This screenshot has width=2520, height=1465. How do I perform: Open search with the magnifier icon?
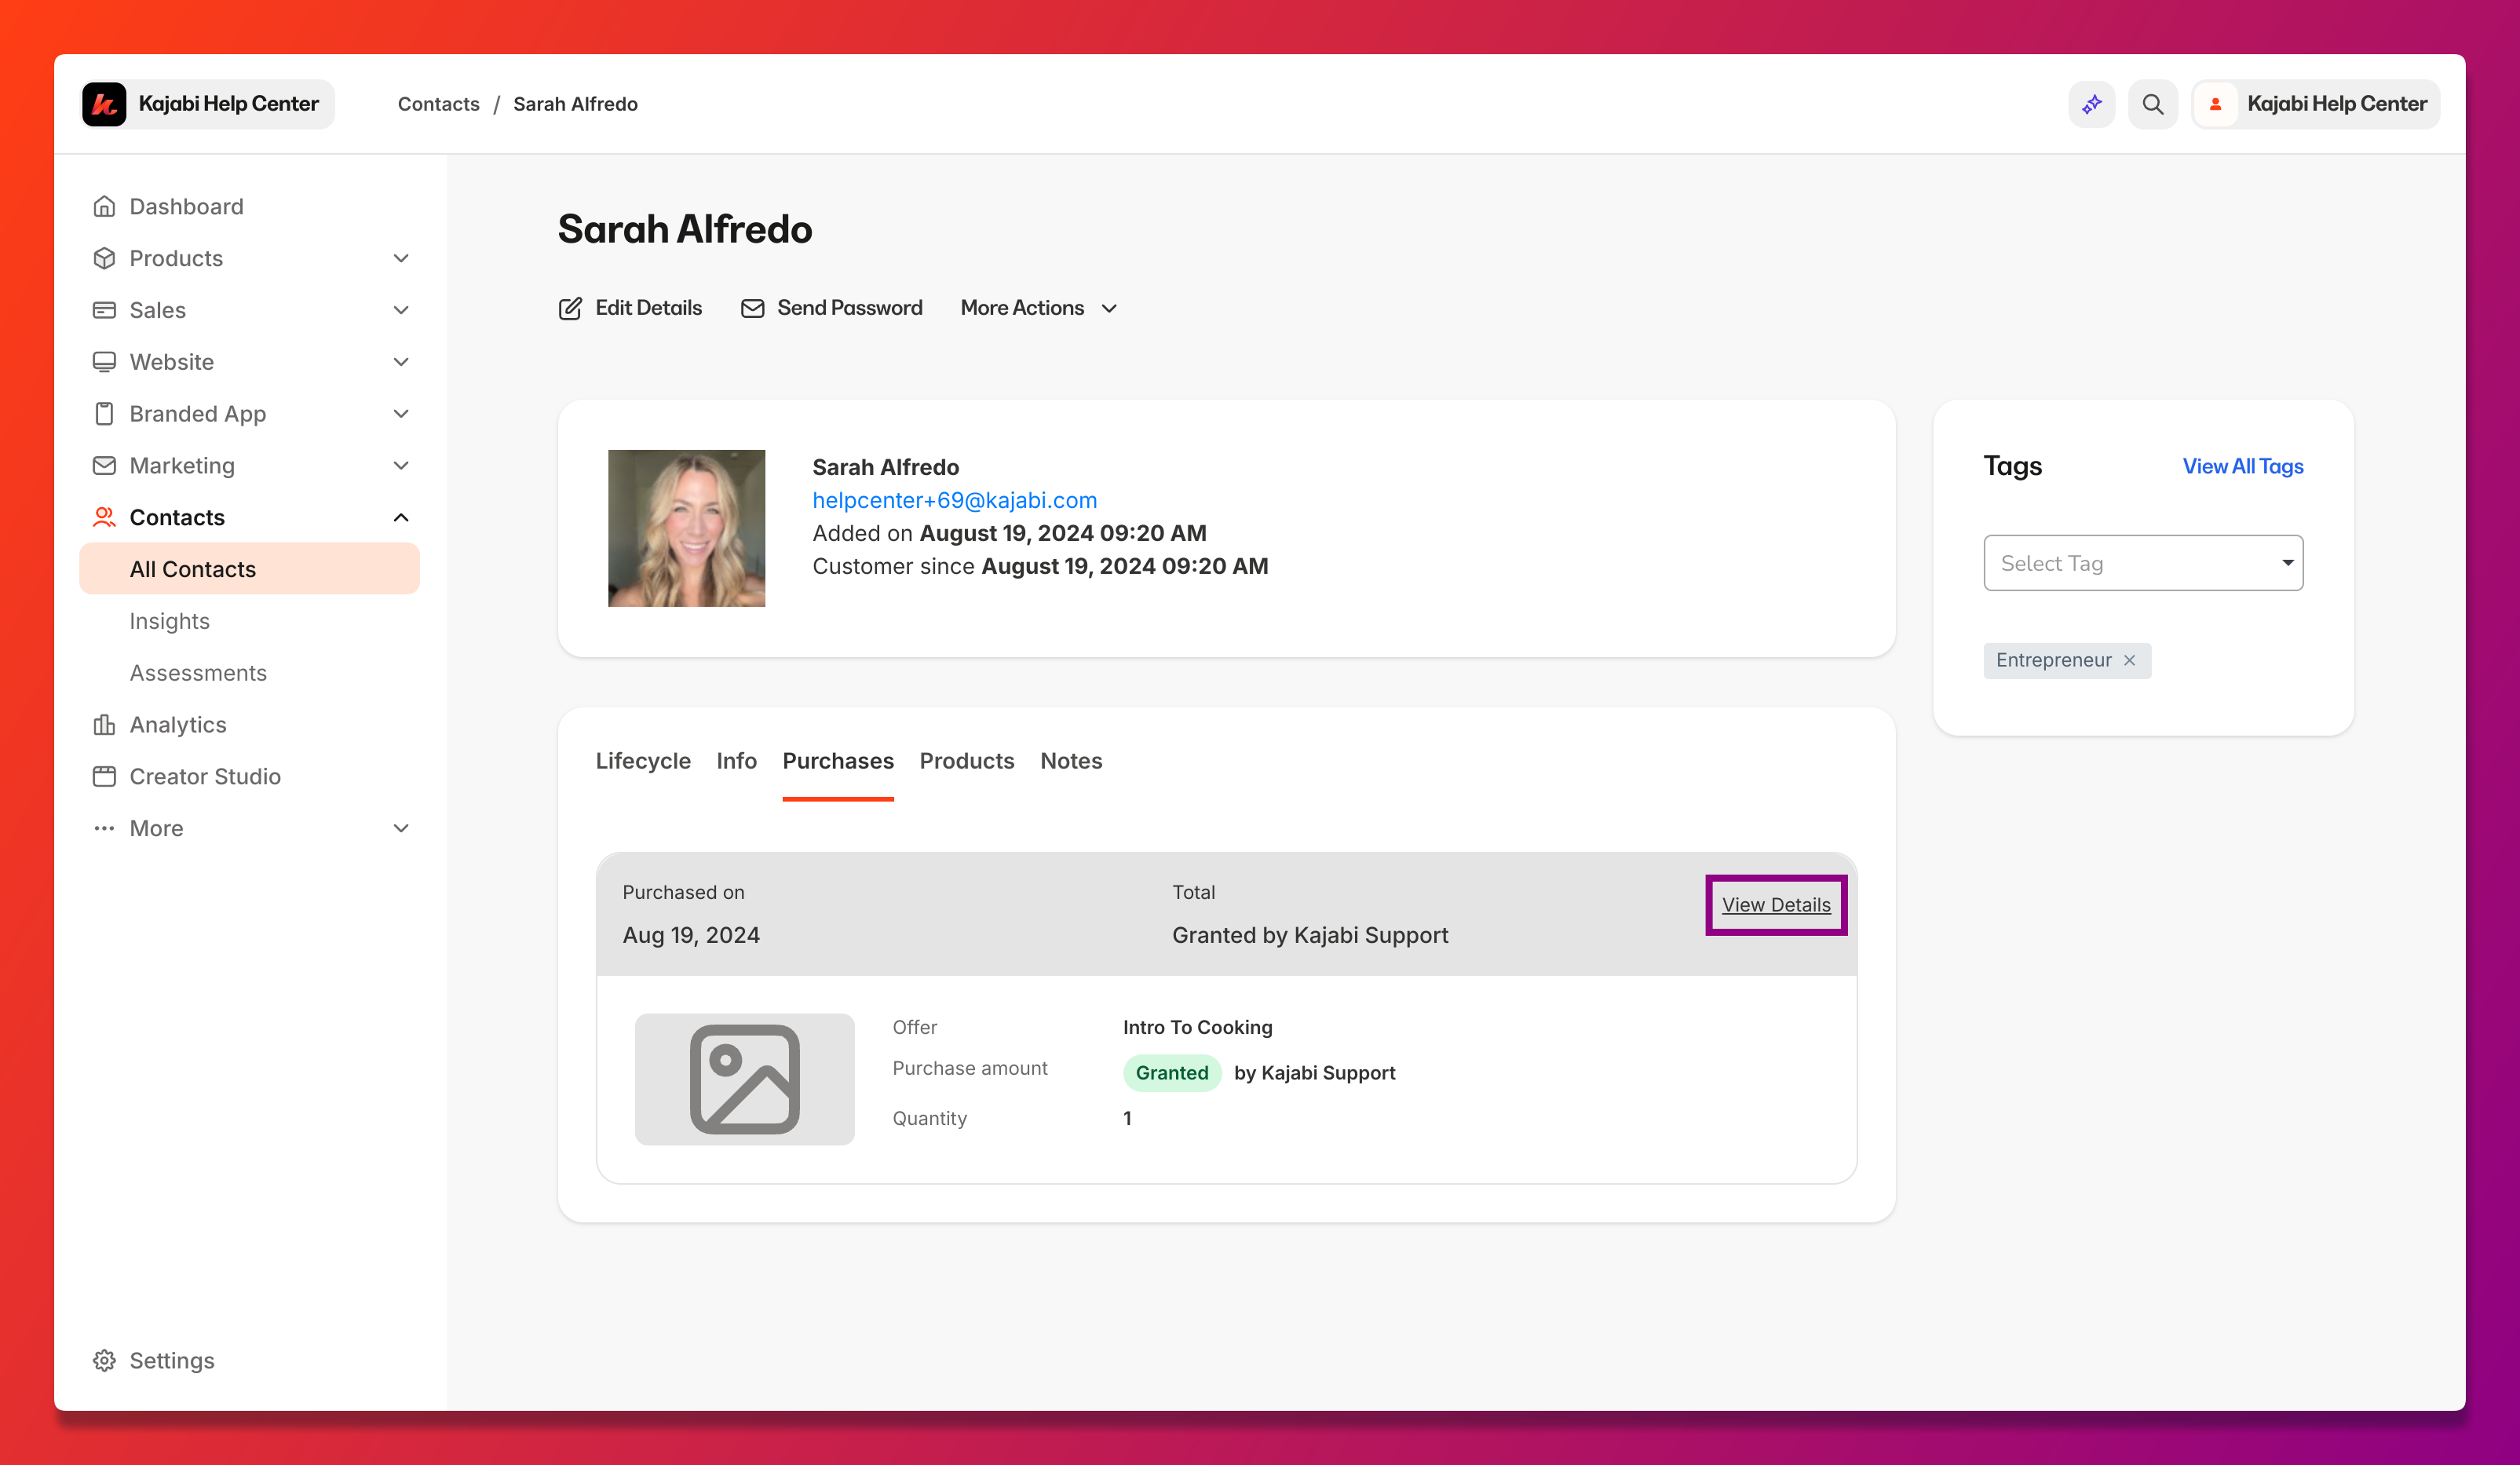(x=2152, y=104)
